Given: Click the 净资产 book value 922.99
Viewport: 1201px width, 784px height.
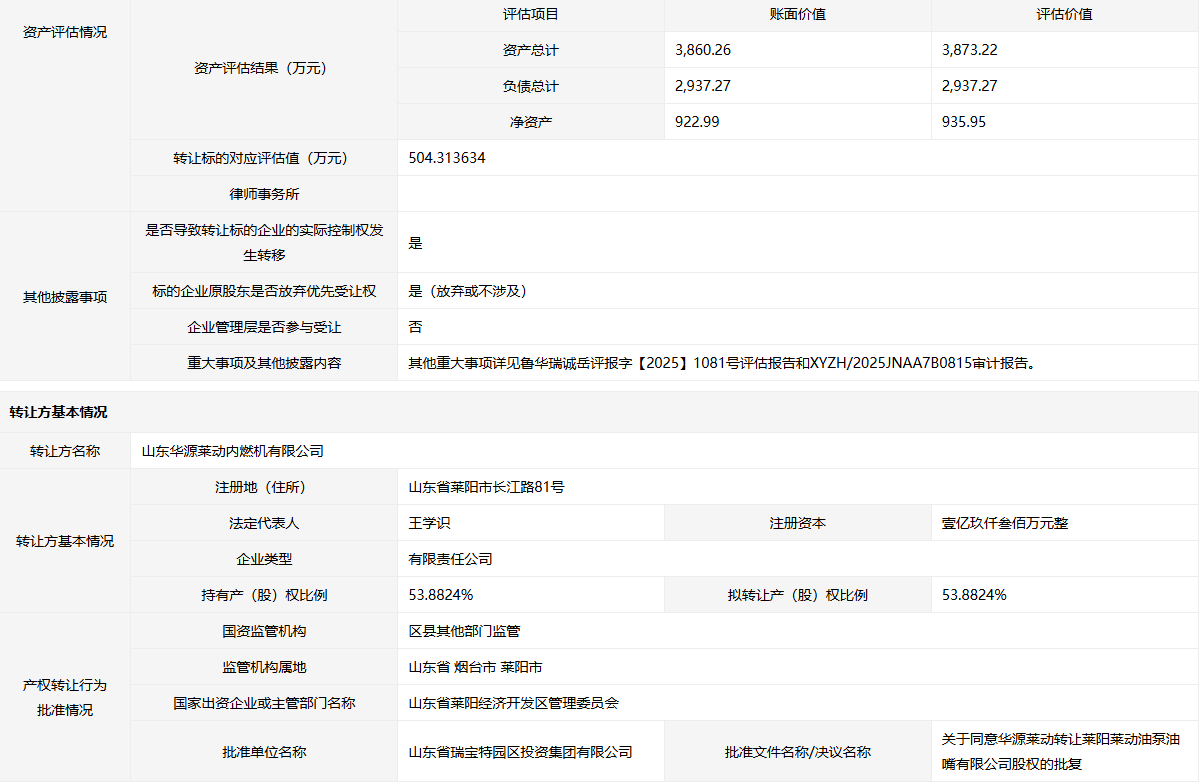Looking at the screenshot, I should coord(697,122).
